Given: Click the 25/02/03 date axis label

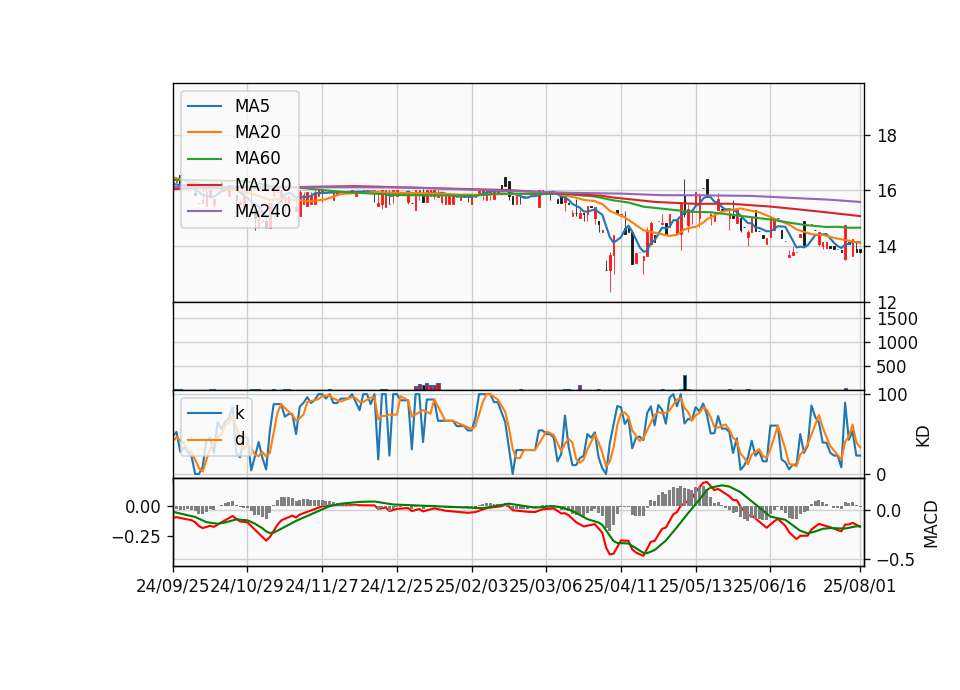Looking at the screenshot, I should [x=471, y=586].
